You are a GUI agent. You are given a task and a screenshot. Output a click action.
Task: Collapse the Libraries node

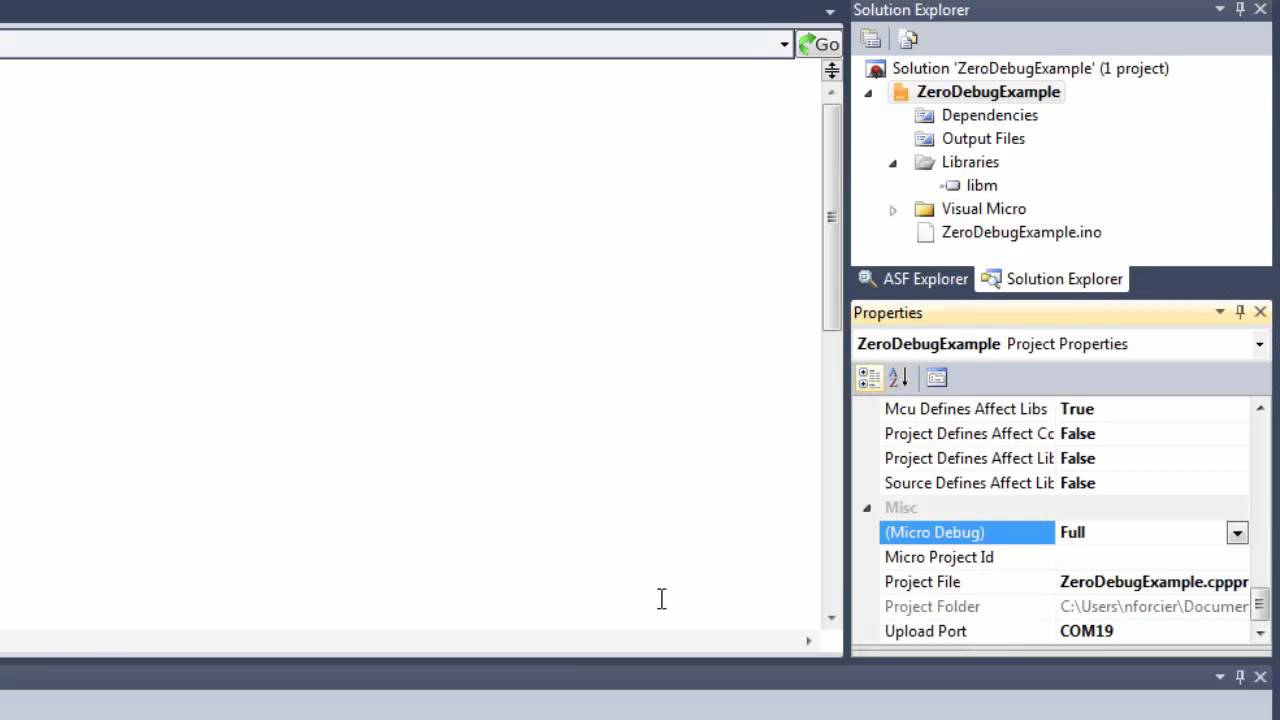pos(893,163)
